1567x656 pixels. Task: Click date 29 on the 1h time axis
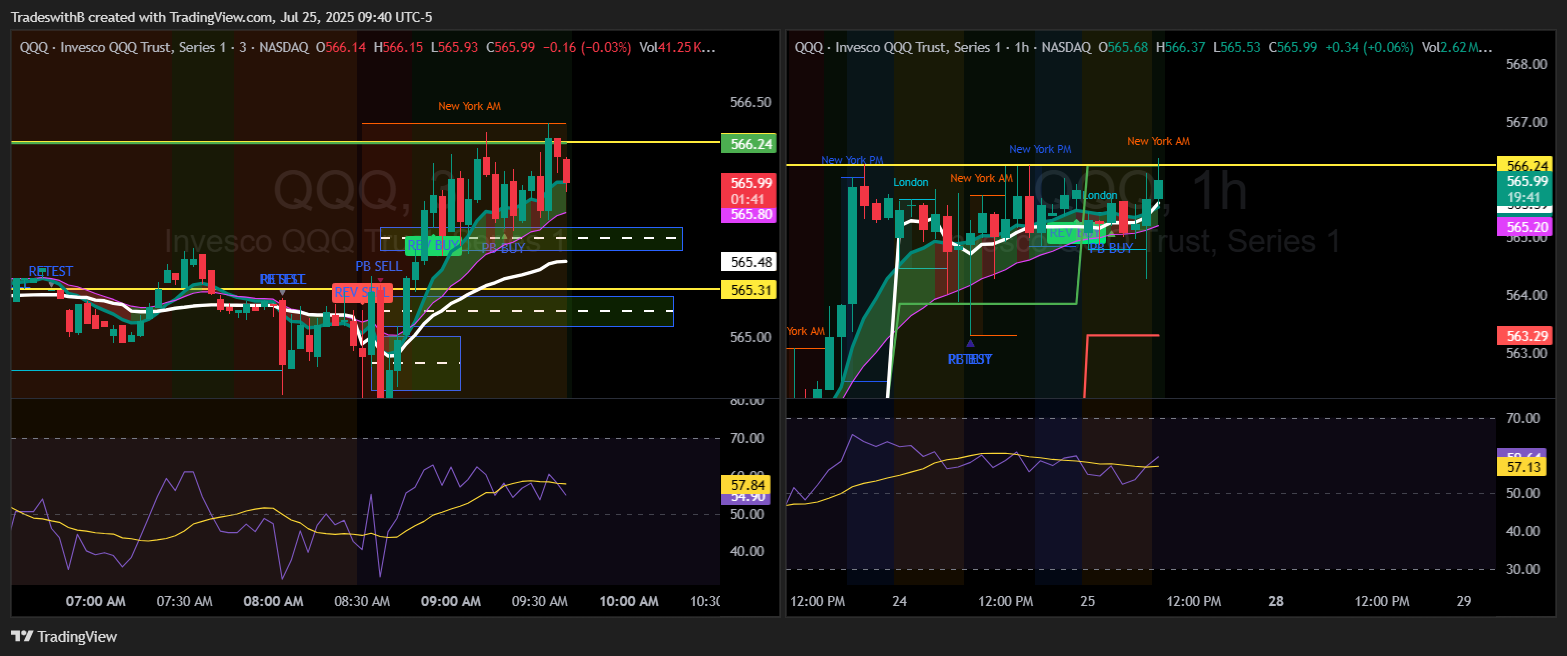click(x=1464, y=601)
